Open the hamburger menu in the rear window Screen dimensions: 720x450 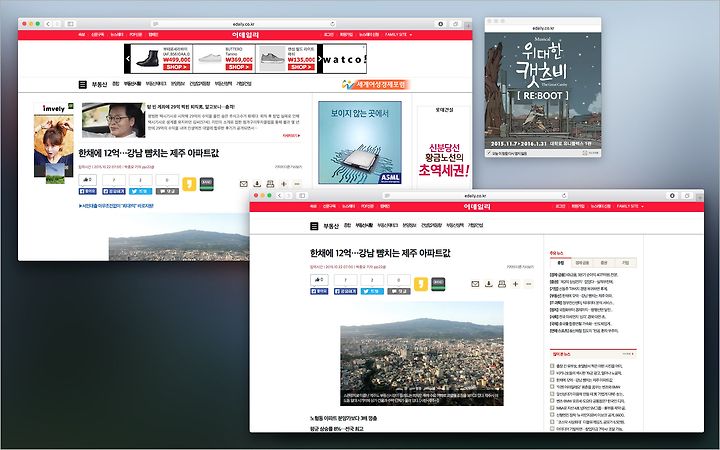[83, 84]
